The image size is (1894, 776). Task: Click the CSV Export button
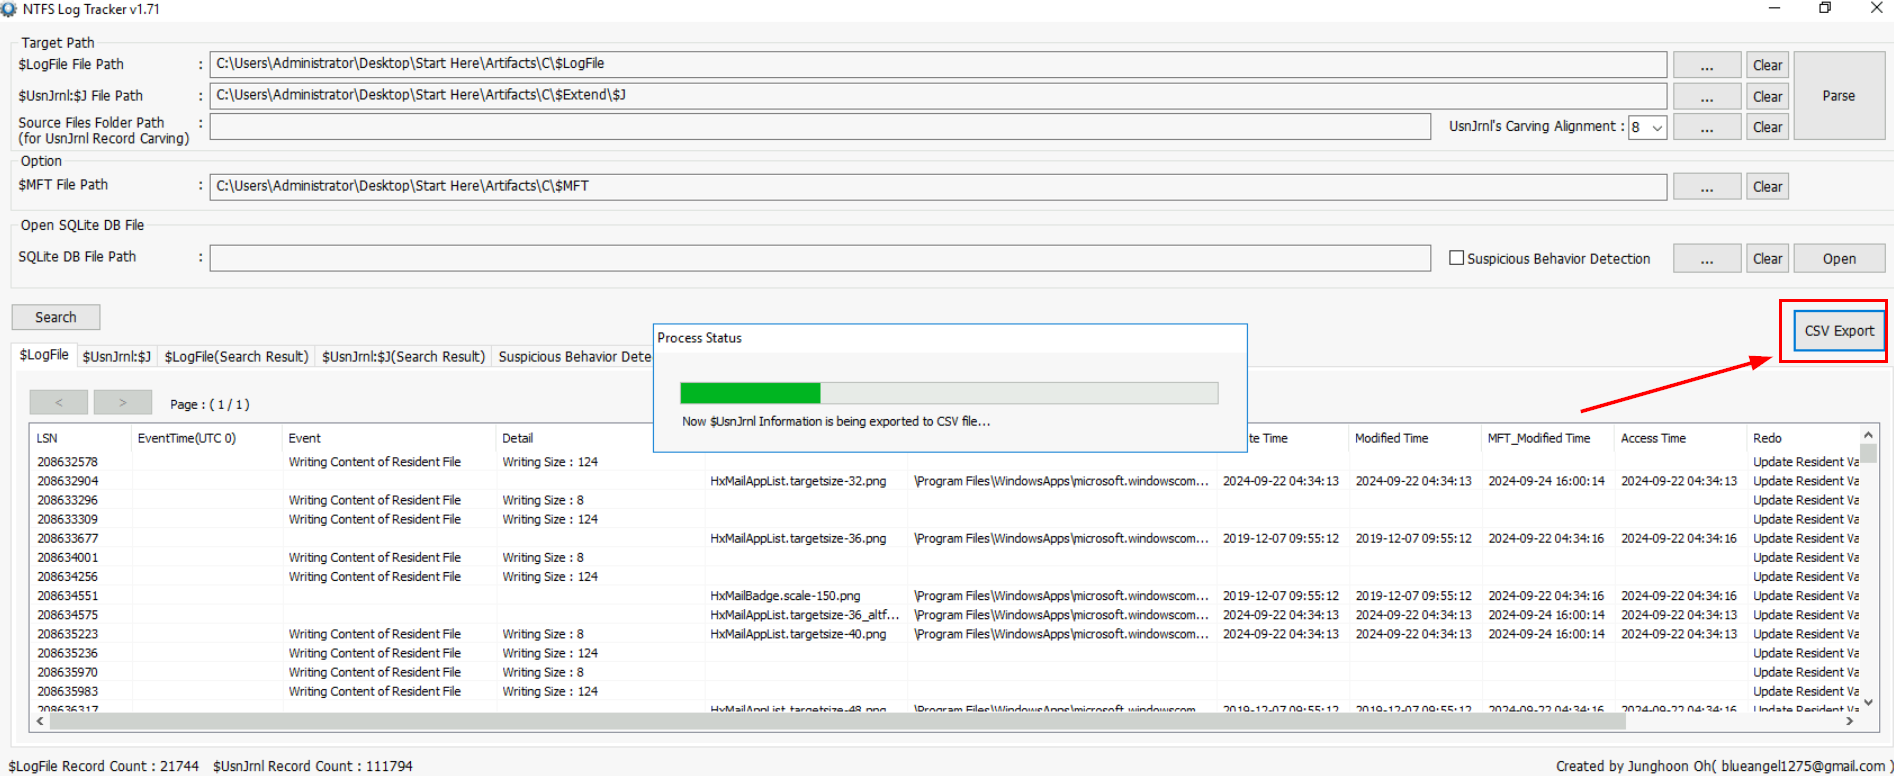(1839, 331)
